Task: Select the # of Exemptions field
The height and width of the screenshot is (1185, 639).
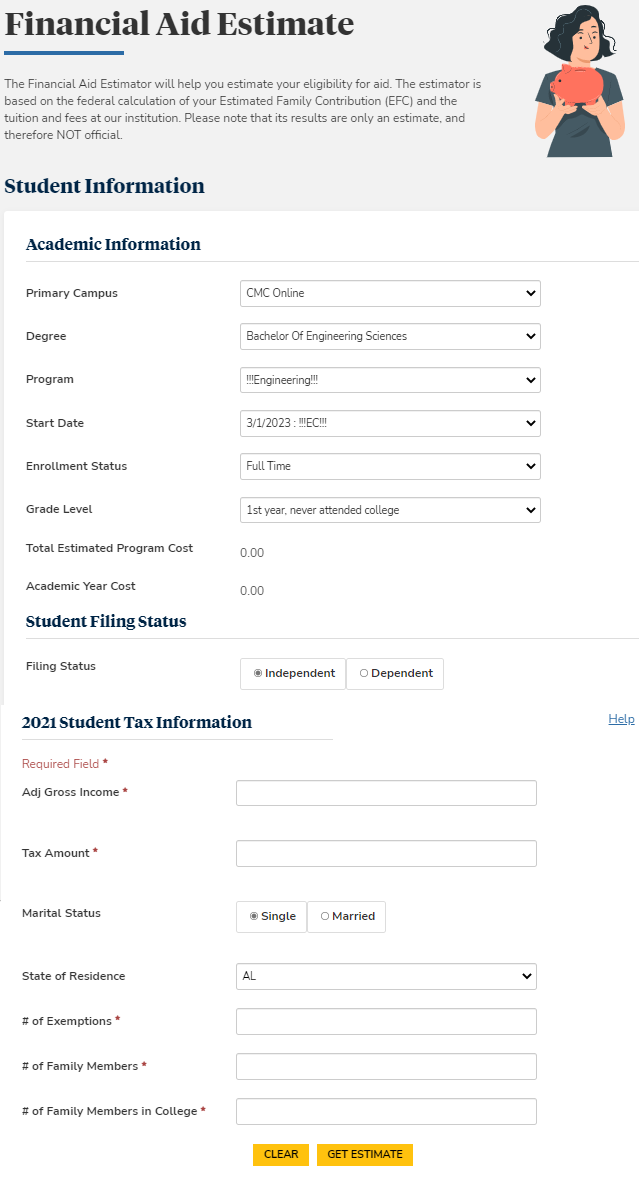Action: (385, 1021)
